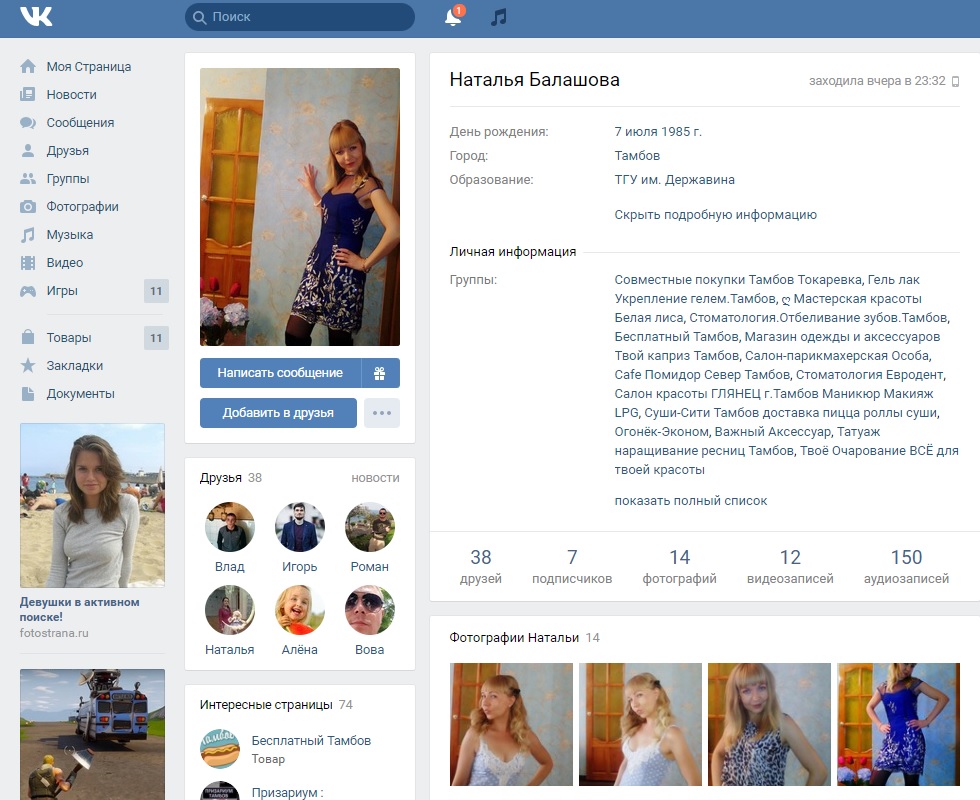Click the gift icon beside Написать сообщение
Screen dimensions: 980x800
[380, 373]
